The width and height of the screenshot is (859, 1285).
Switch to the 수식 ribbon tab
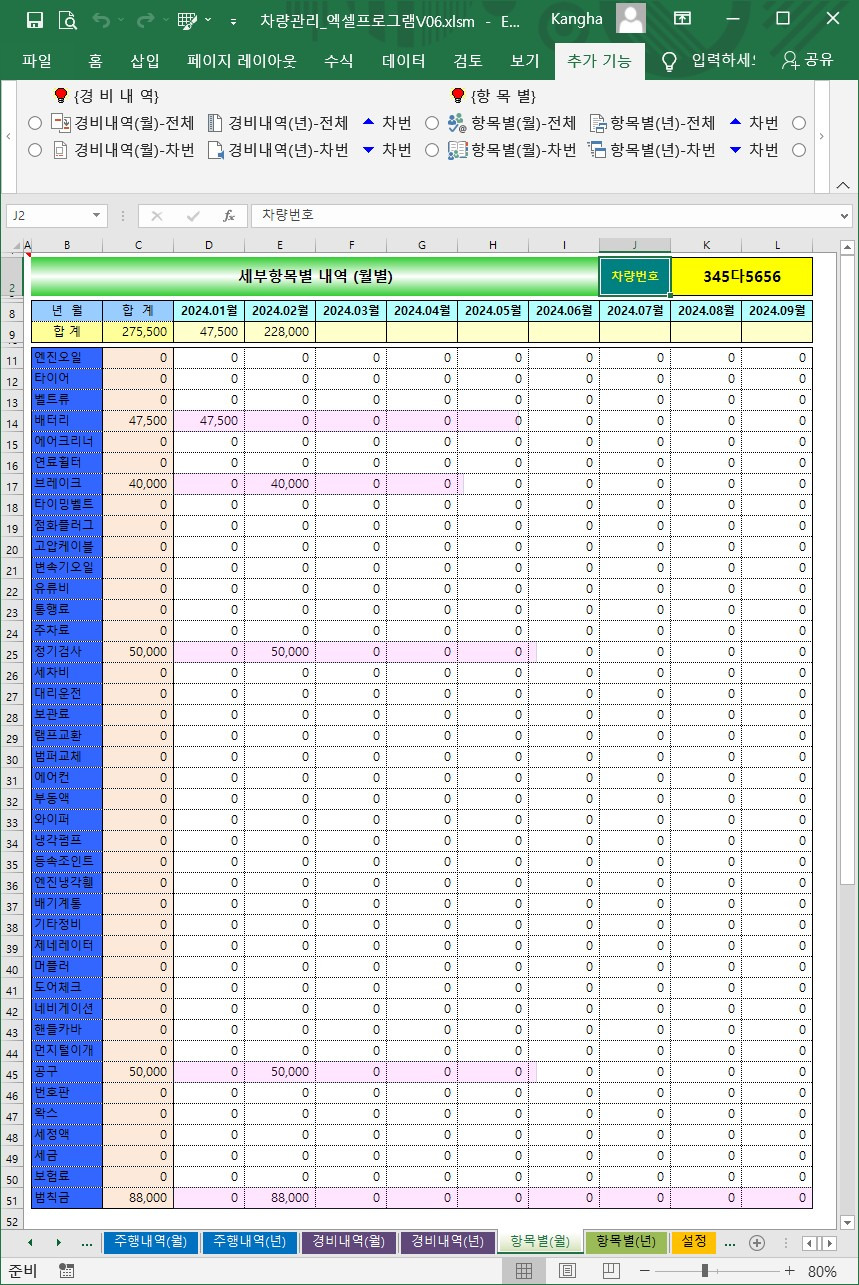pos(338,61)
